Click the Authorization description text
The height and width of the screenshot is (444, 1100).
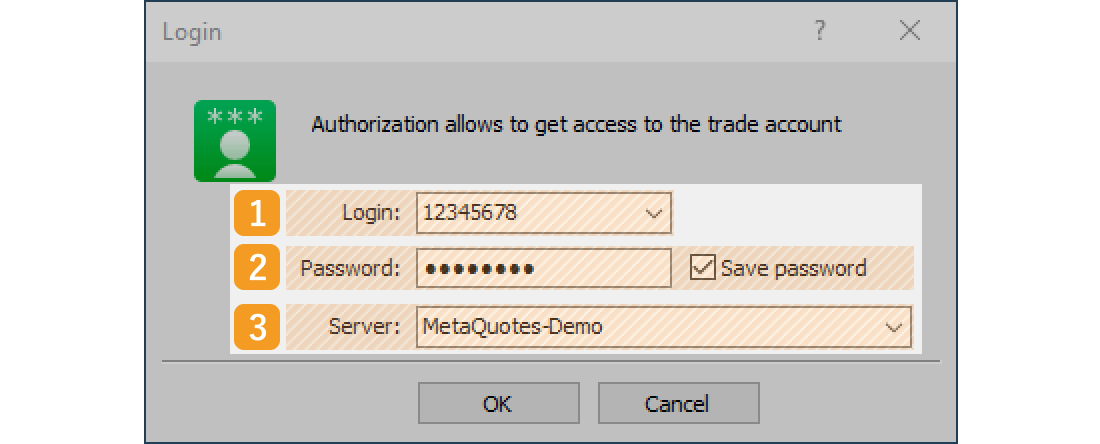[x=576, y=125]
